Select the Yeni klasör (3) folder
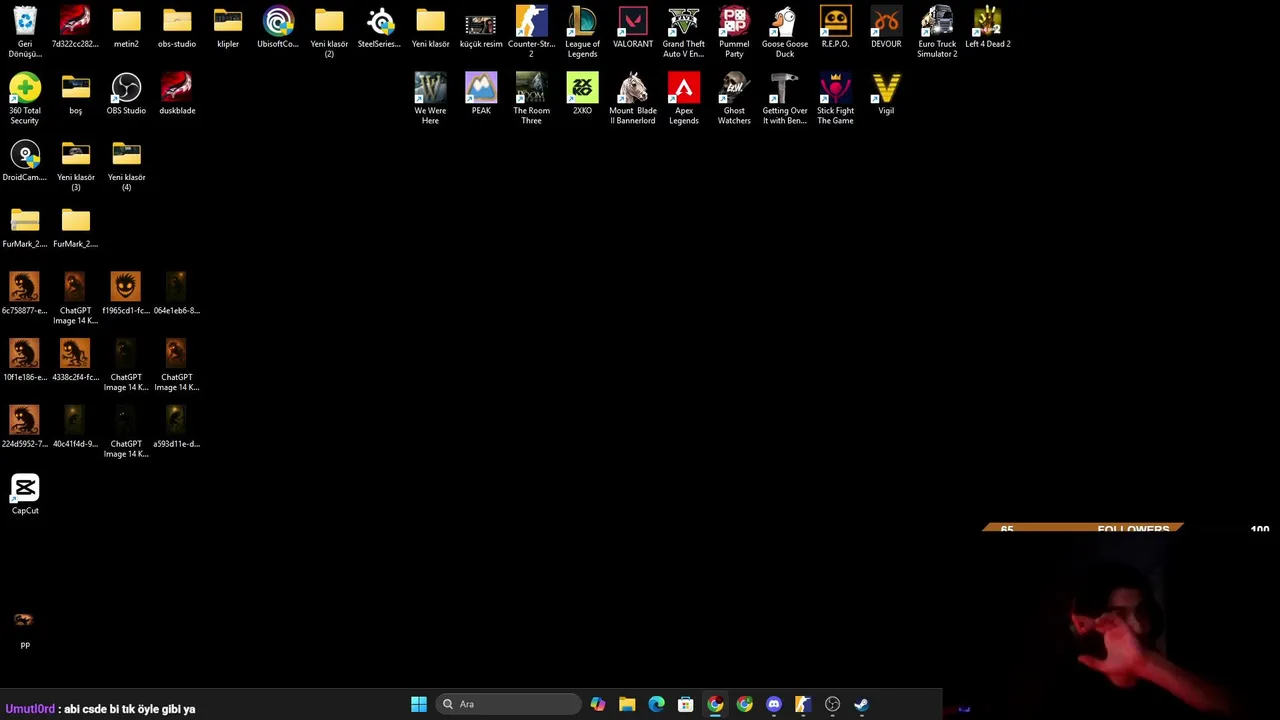Viewport: 1280px width, 720px height. click(x=75, y=166)
